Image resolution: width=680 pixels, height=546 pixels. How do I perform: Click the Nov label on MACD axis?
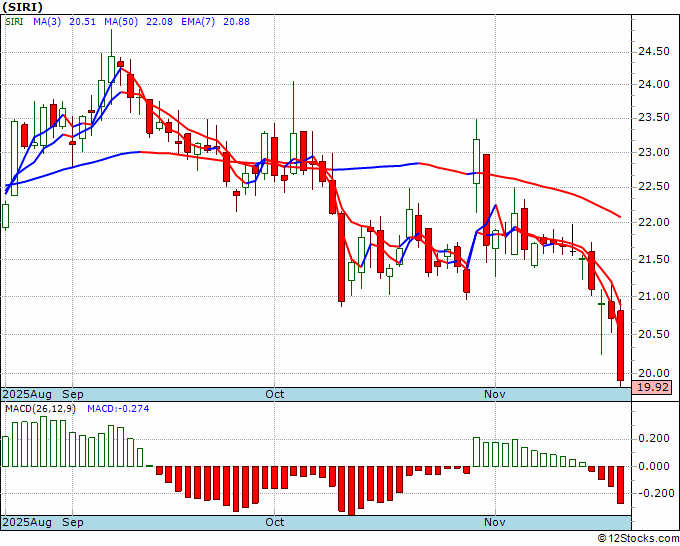tap(495, 522)
